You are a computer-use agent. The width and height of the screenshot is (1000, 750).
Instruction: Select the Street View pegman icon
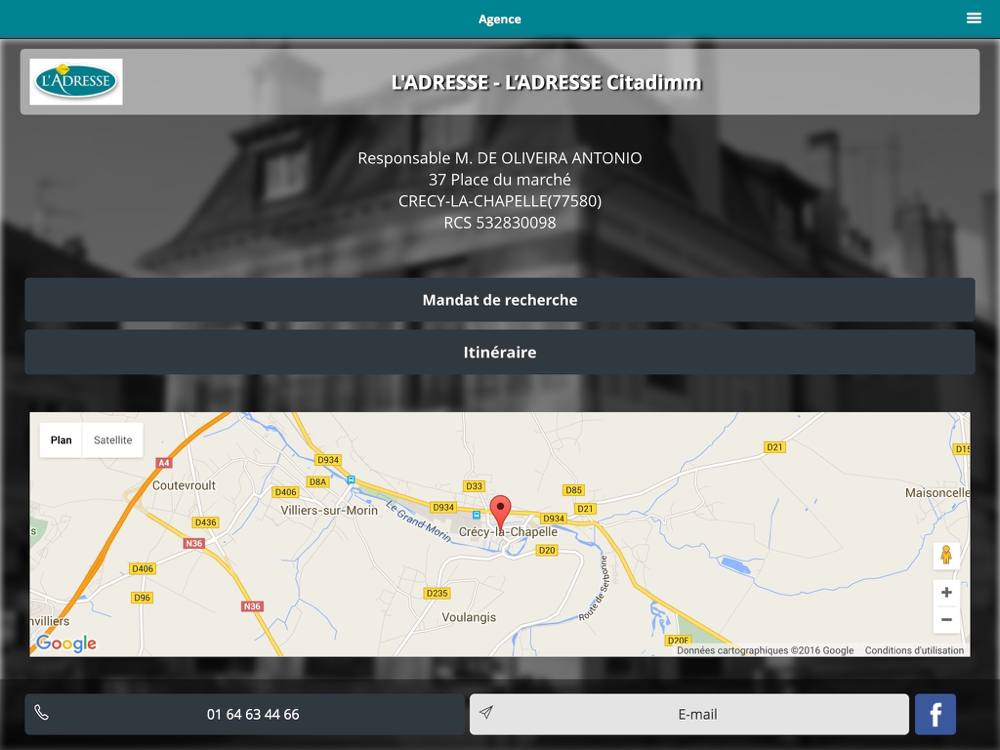click(x=946, y=555)
